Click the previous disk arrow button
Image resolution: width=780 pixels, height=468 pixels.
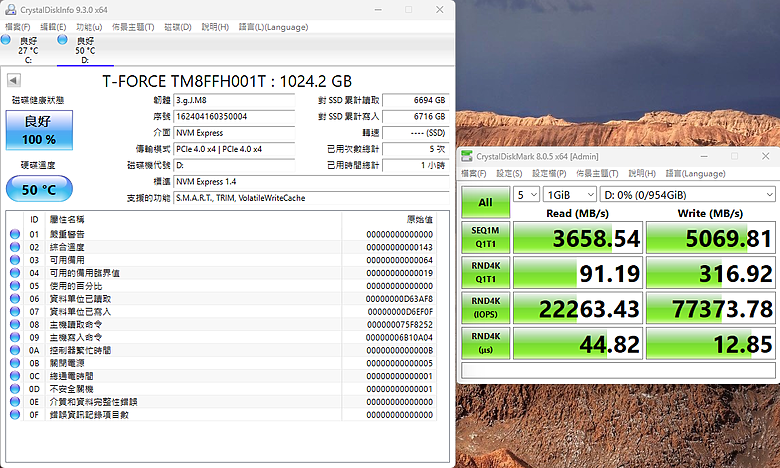[x=14, y=80]
